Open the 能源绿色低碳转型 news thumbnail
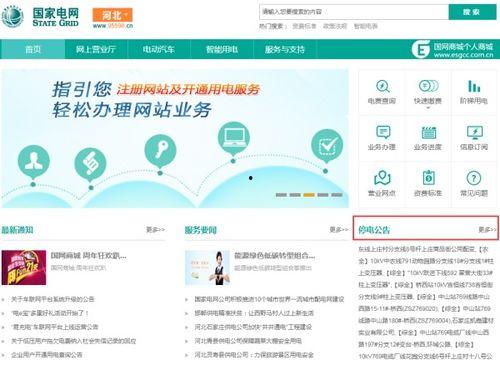Image resolution: width=500 pixels, height=365 pixels. coord(207,268)
